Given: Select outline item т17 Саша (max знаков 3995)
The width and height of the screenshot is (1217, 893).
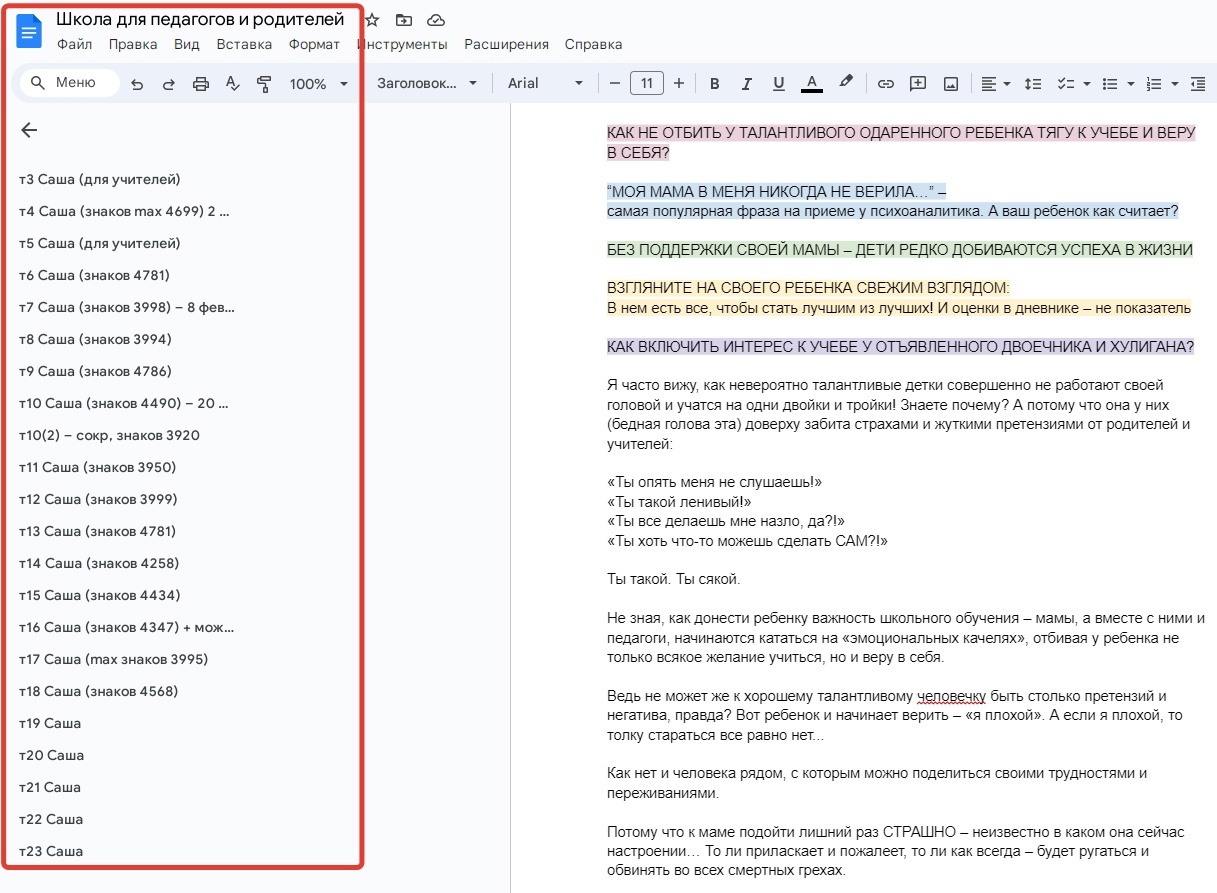Looking at the screenshot, I should coord(113,659).
